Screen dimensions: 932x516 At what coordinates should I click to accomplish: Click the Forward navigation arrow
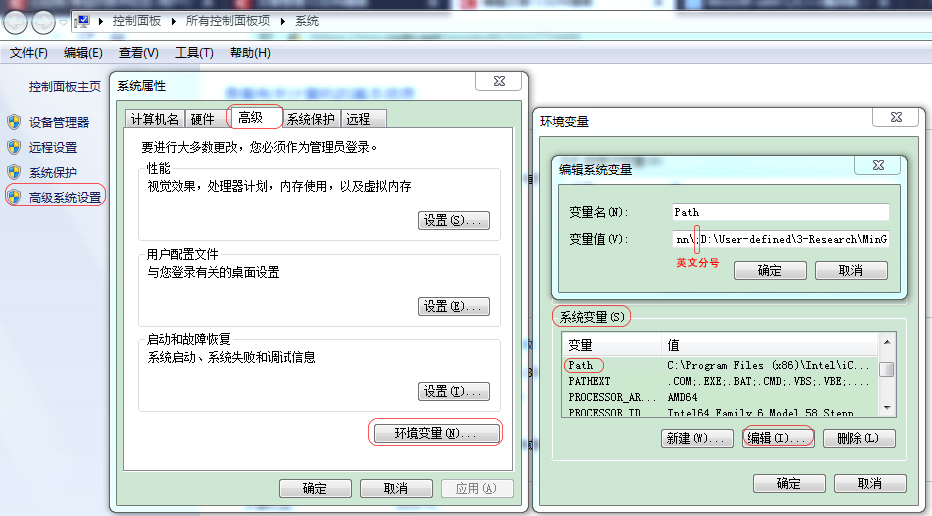[x=43, y=23]
